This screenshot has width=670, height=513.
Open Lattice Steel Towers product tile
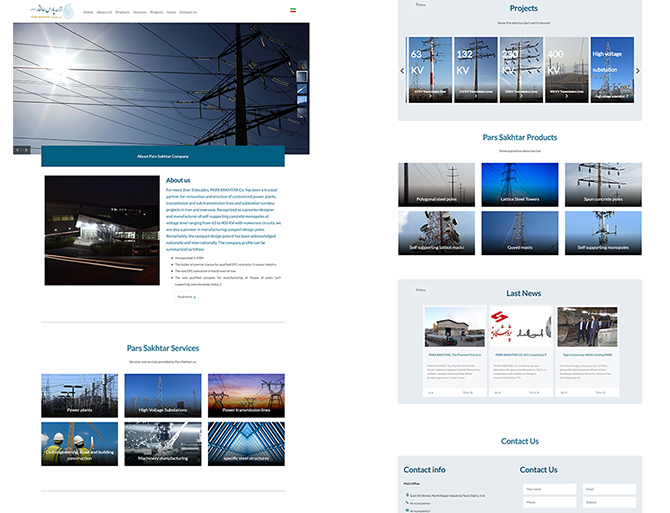(x=520, y=184)
